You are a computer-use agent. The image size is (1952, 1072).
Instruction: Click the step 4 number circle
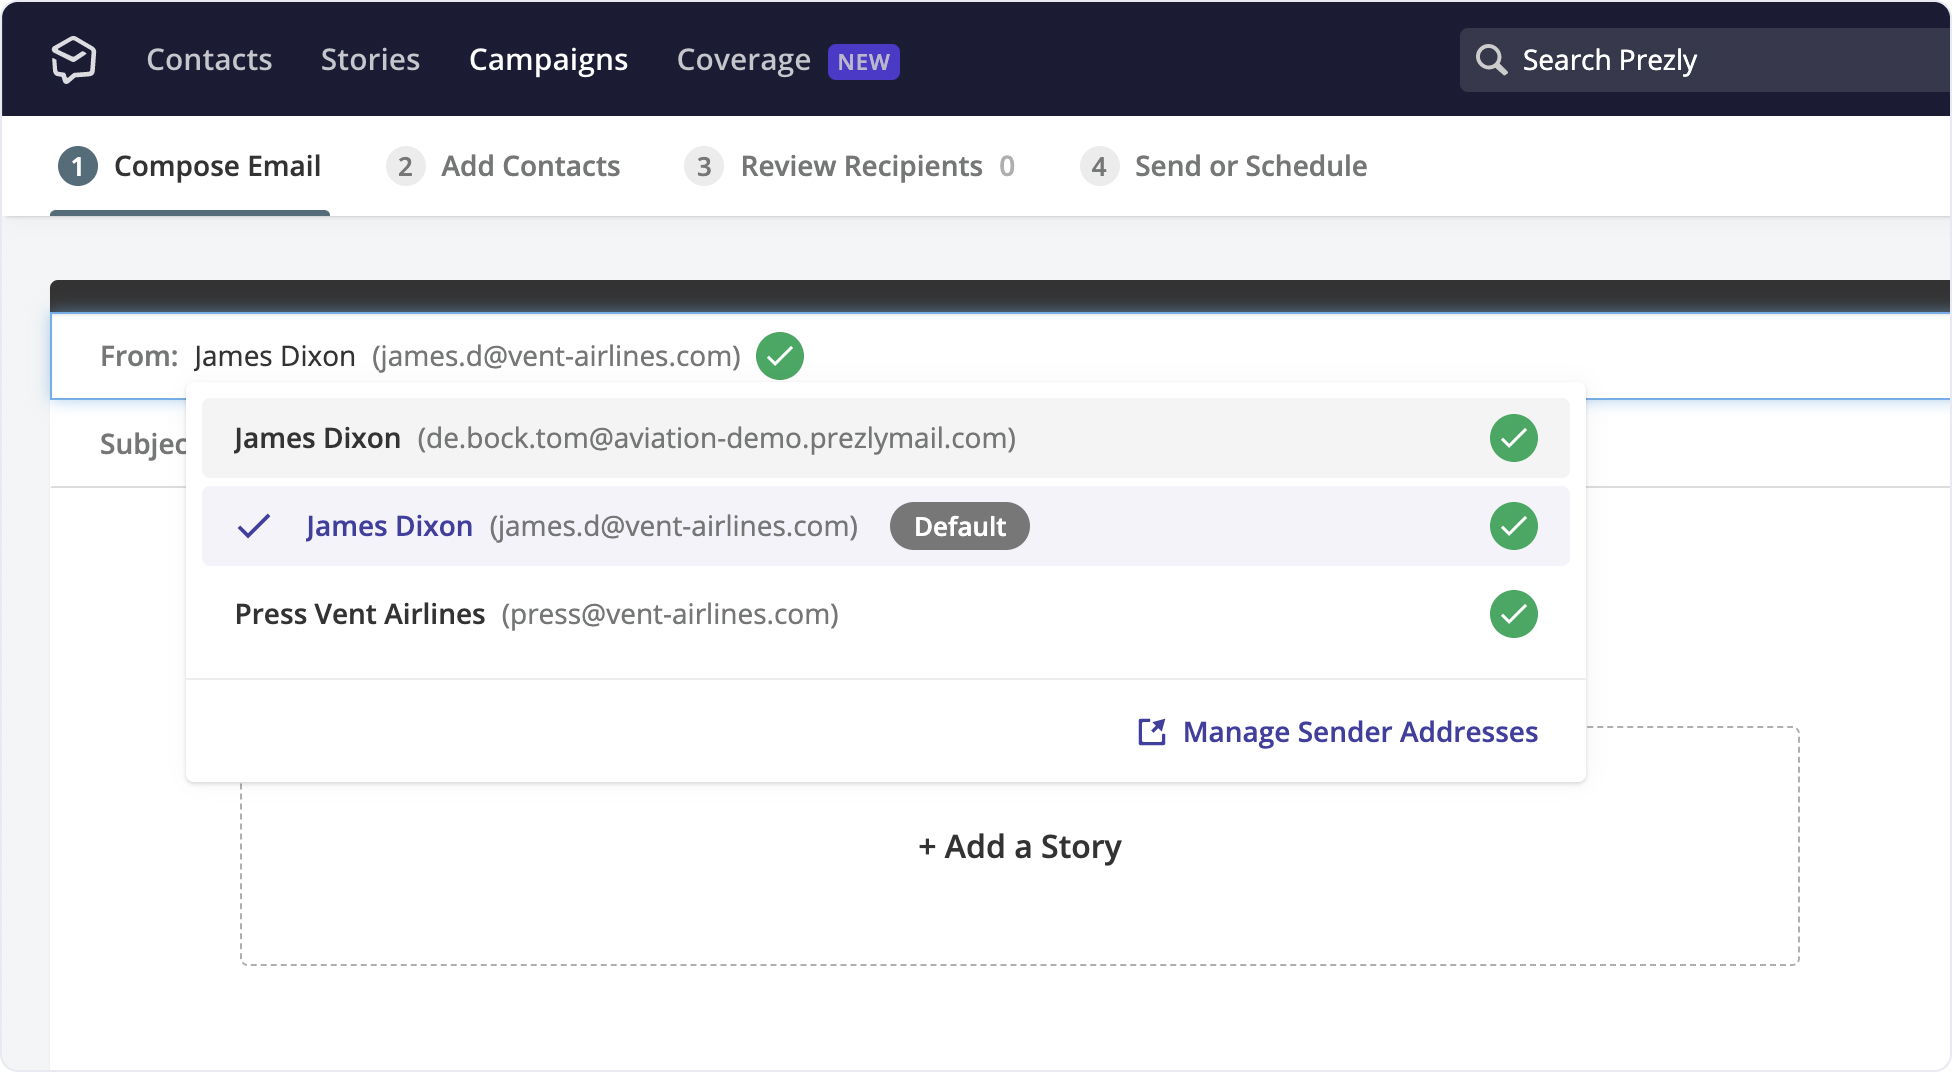click(1099, 166)
